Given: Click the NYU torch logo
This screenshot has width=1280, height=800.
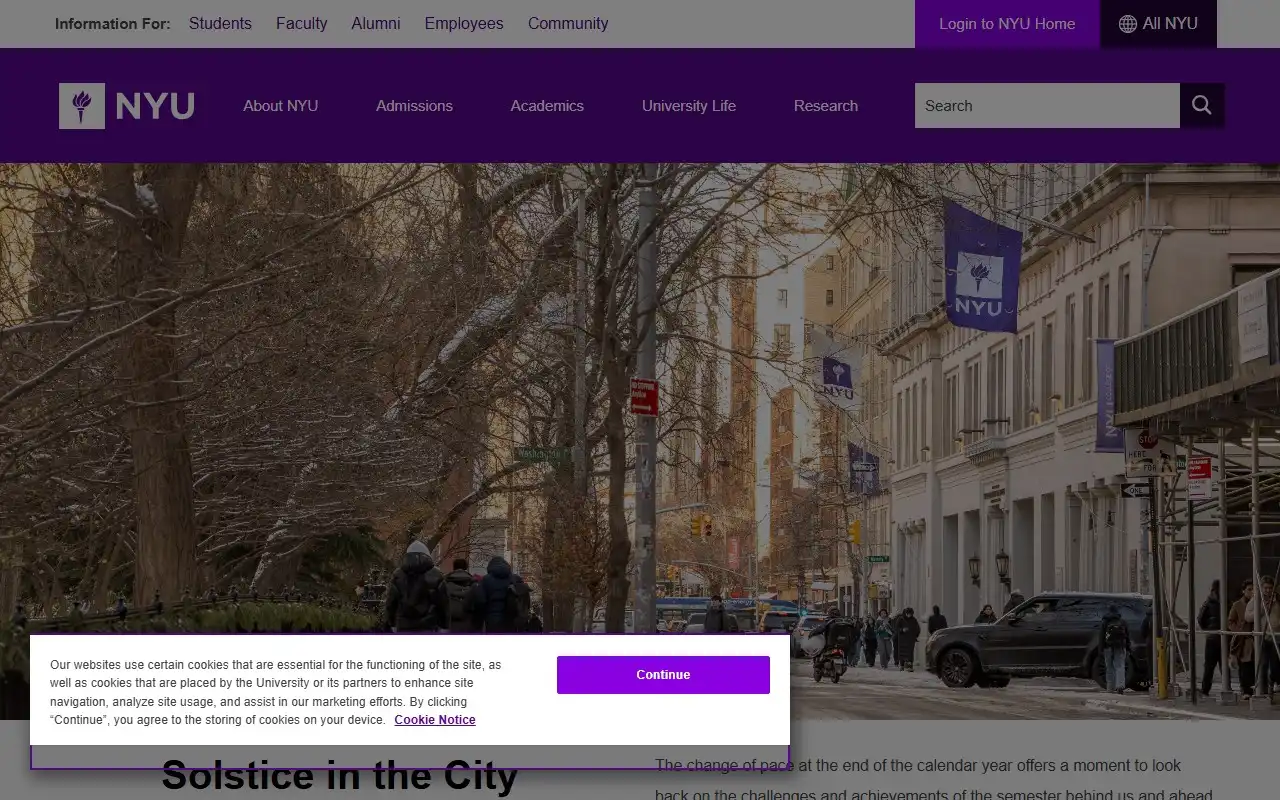Looking at the screenshot, I should [82, 106].
